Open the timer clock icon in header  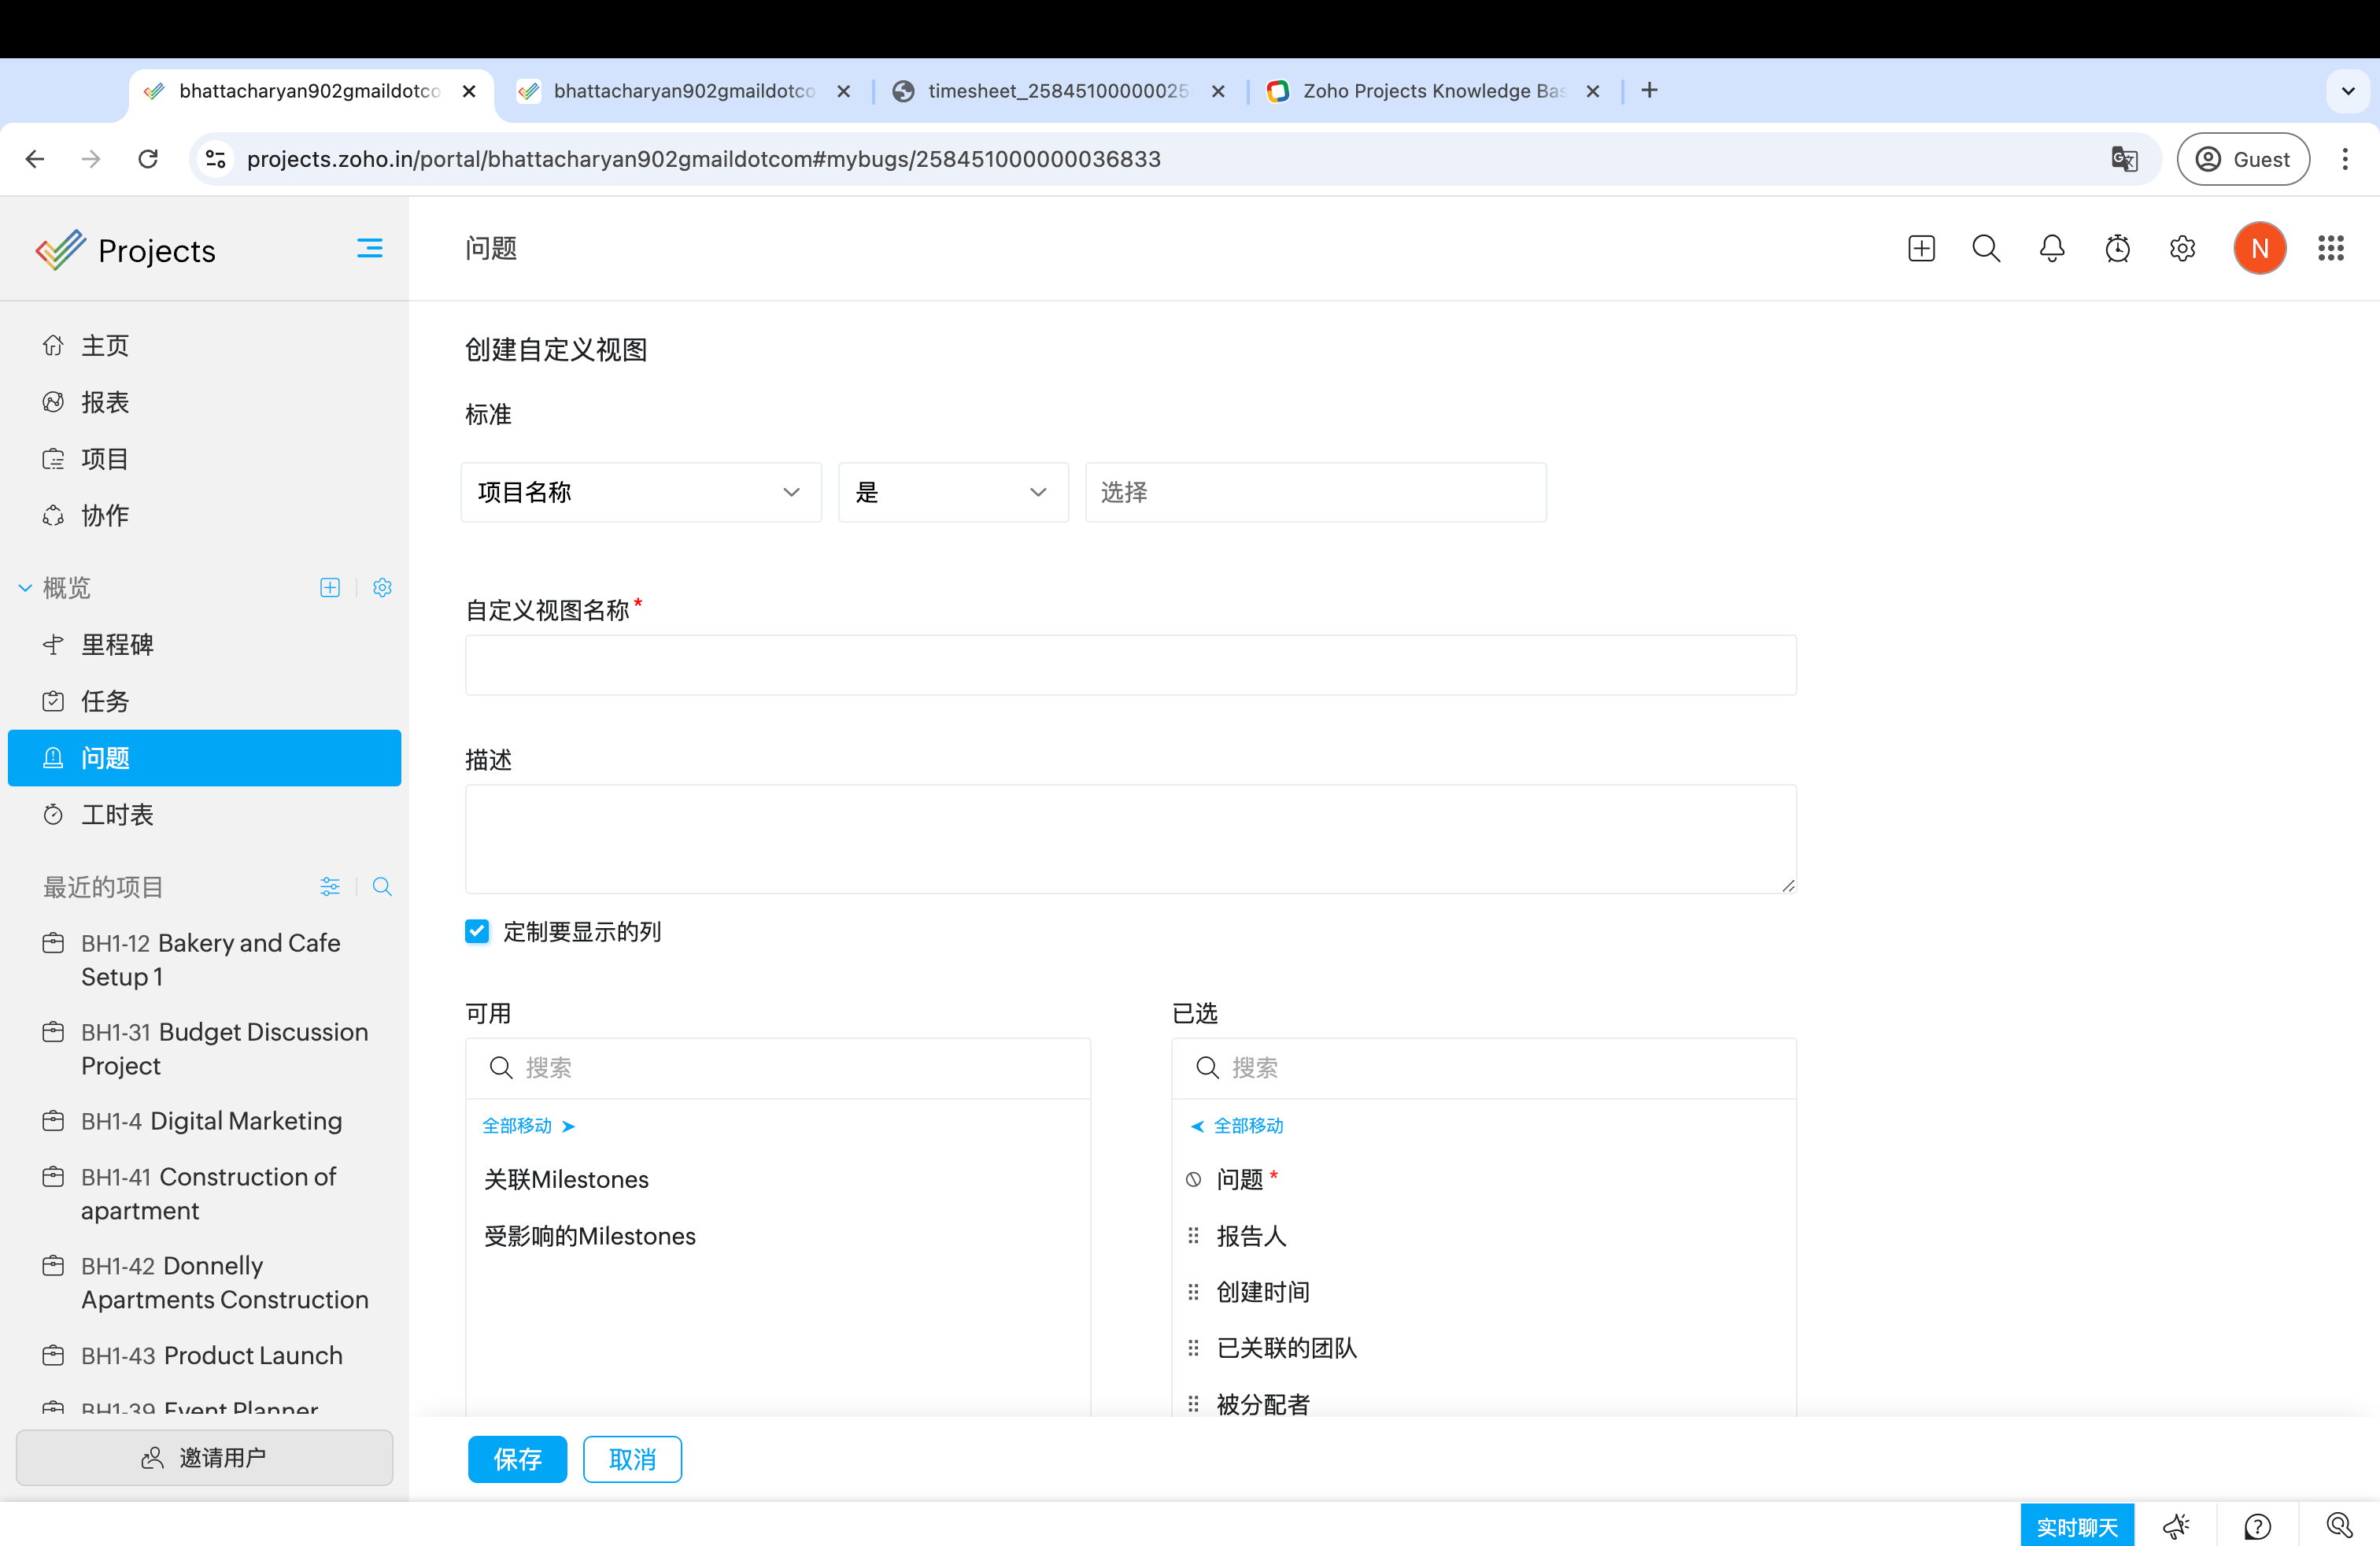(x=2117, y=248)
